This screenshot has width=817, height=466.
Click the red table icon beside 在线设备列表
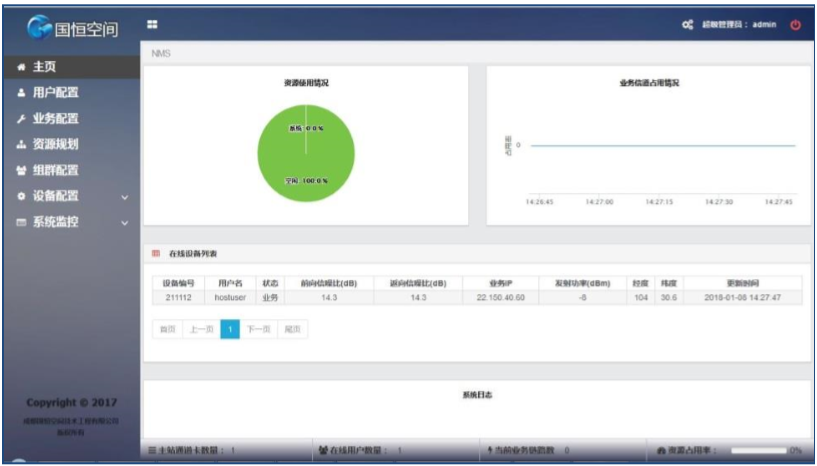point(156,254)
